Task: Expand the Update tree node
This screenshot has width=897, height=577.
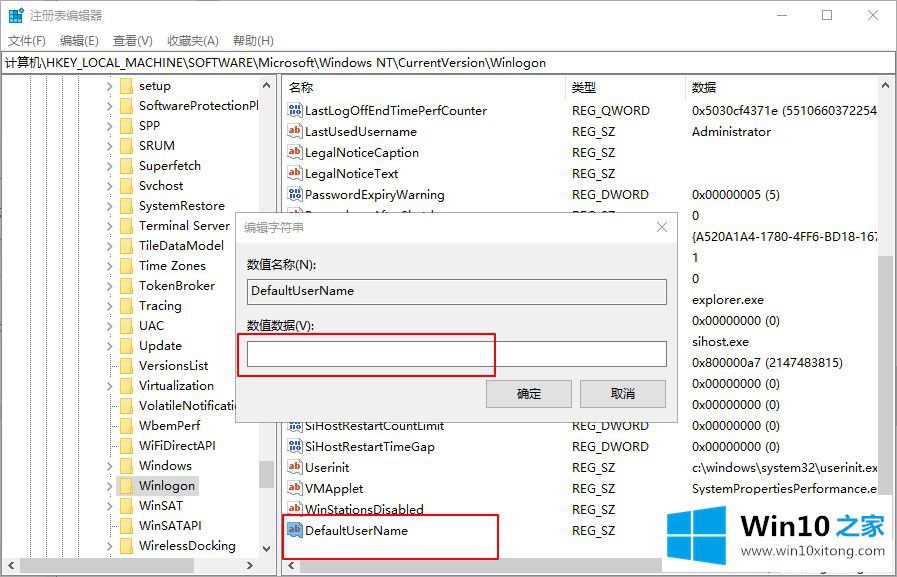Action: pos(109,345)
